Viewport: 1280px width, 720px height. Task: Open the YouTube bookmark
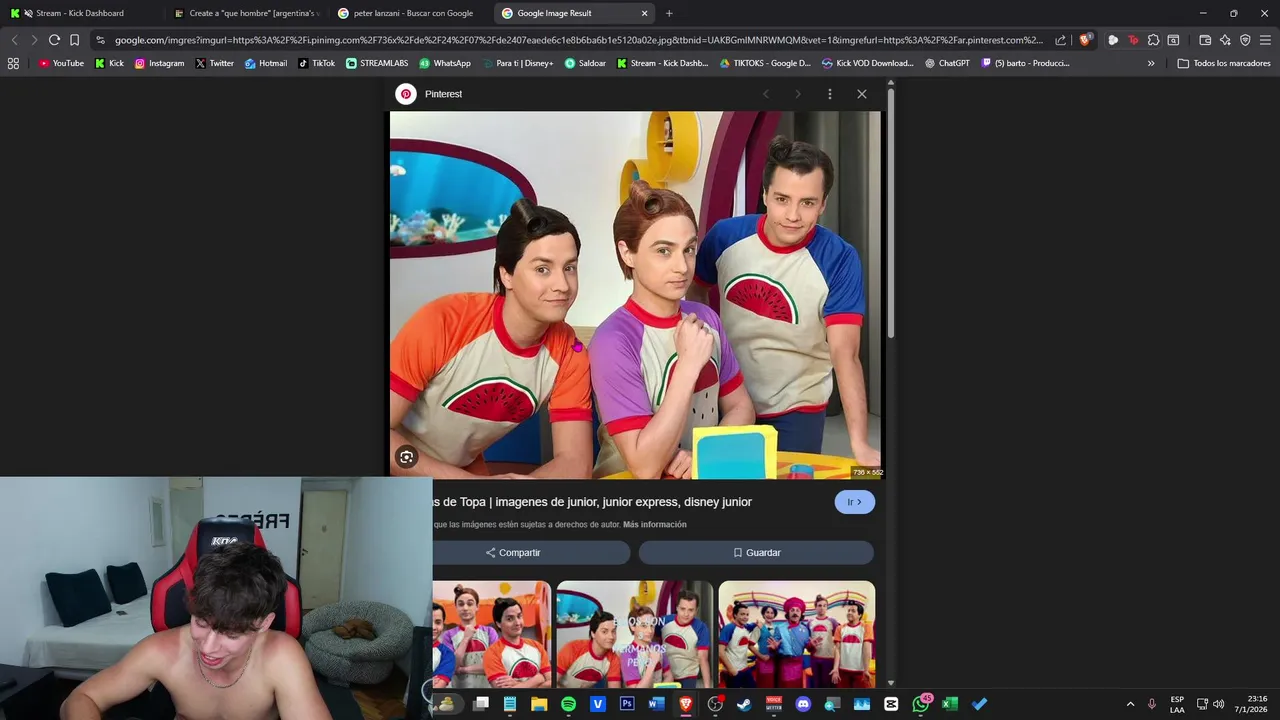[x=61, y=63]
